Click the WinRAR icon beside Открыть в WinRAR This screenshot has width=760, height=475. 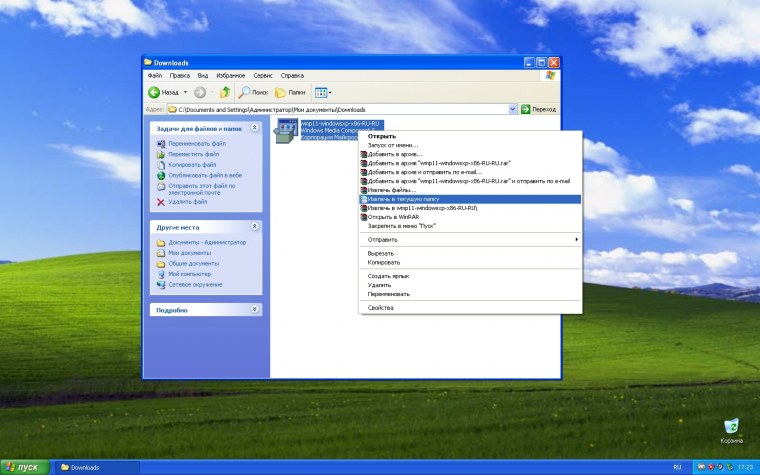click(364, 217)
